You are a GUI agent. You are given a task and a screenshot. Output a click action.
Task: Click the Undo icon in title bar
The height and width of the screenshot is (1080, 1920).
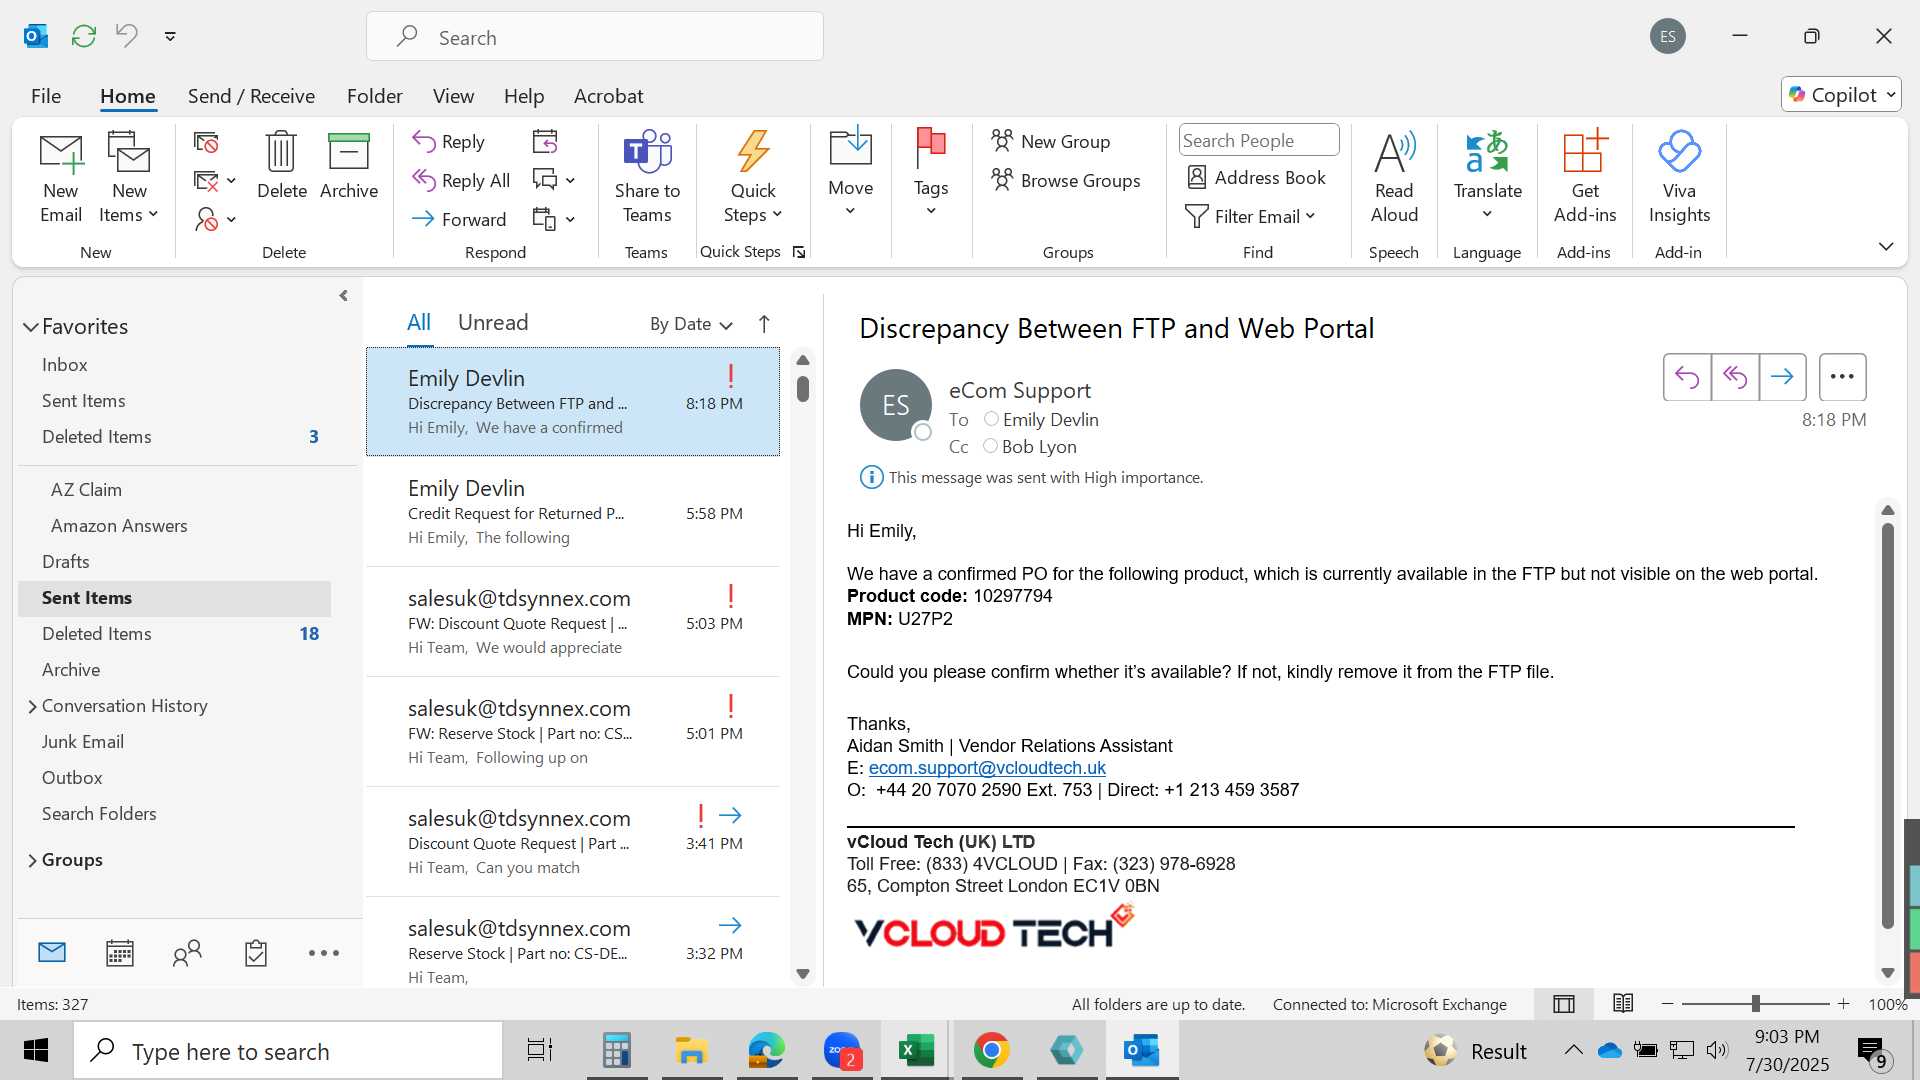127,36
